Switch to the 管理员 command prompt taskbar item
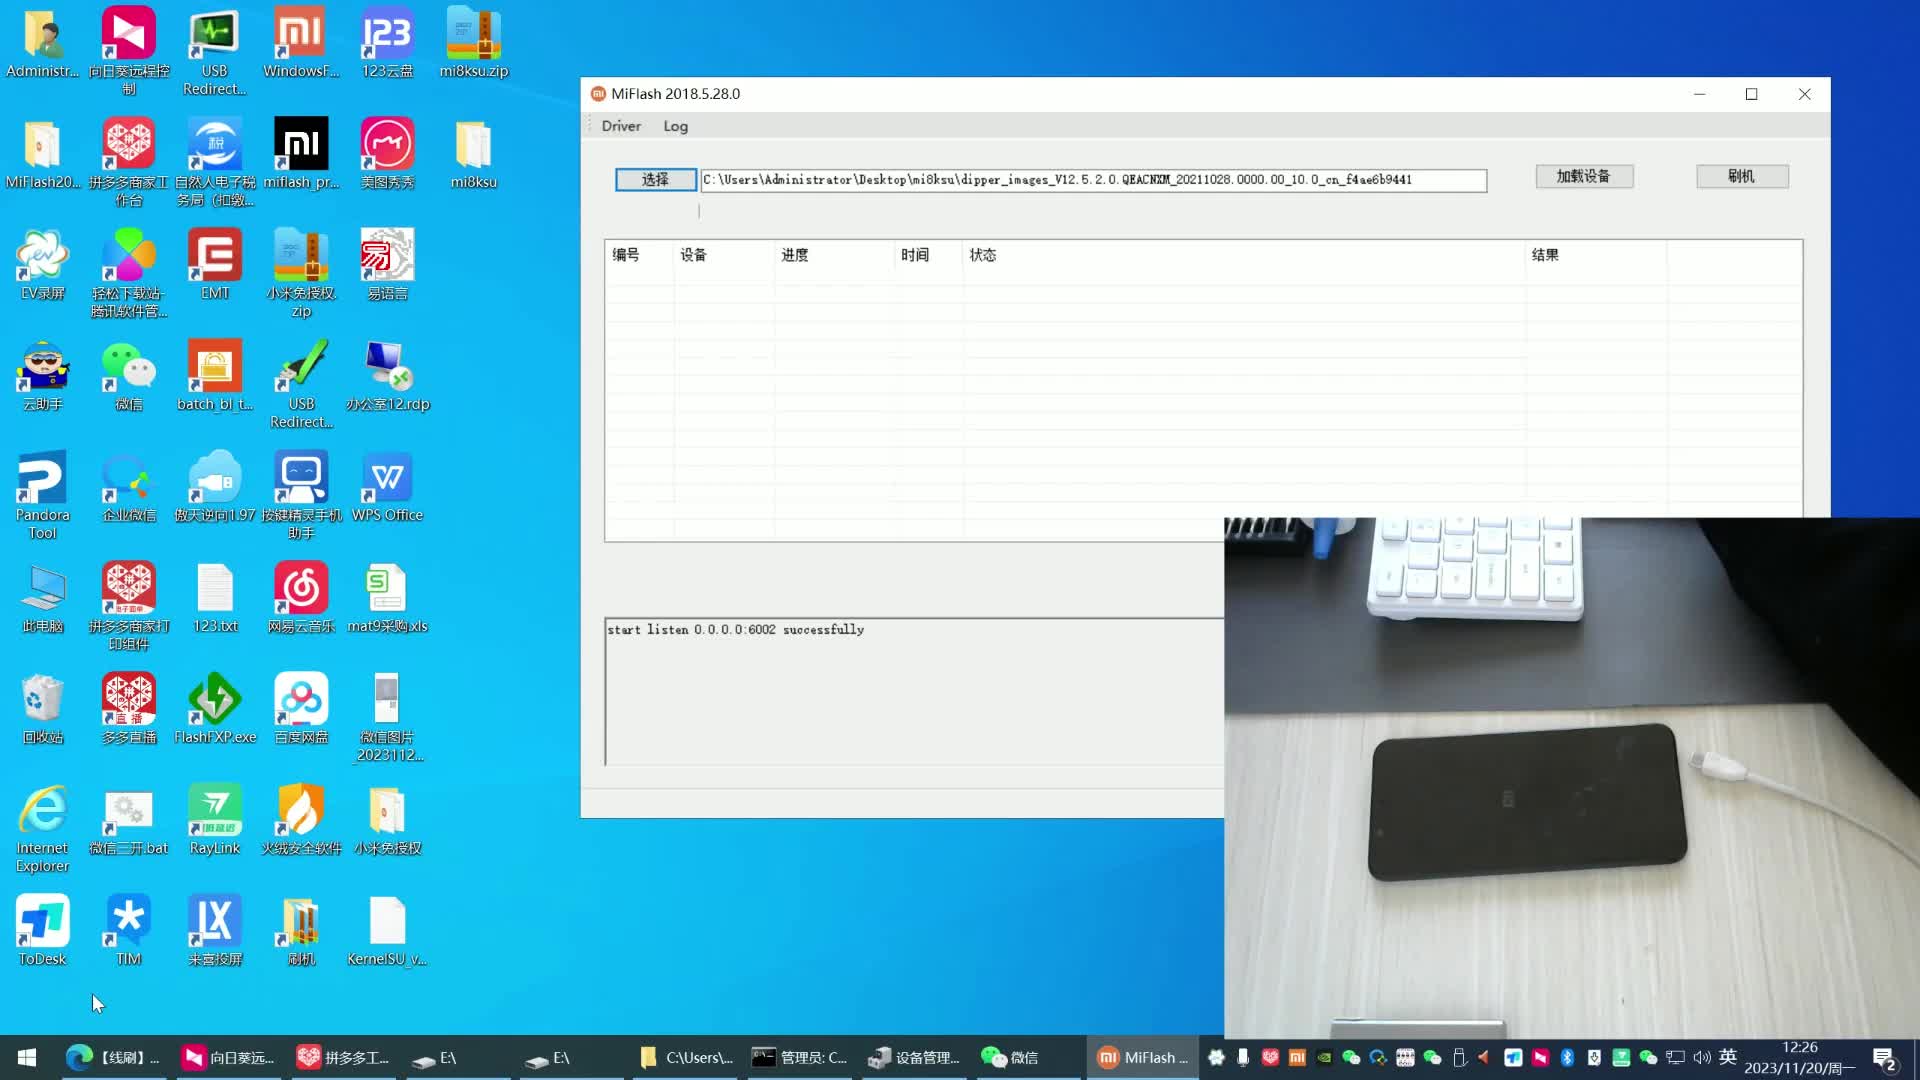The height and width of the screenshot is (1080, 1920). pyautogui.click(x=799, y=1057)
